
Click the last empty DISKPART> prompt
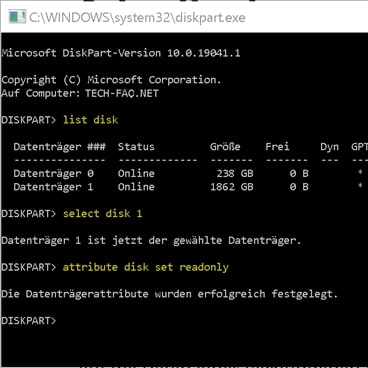(x=29, y=321)
